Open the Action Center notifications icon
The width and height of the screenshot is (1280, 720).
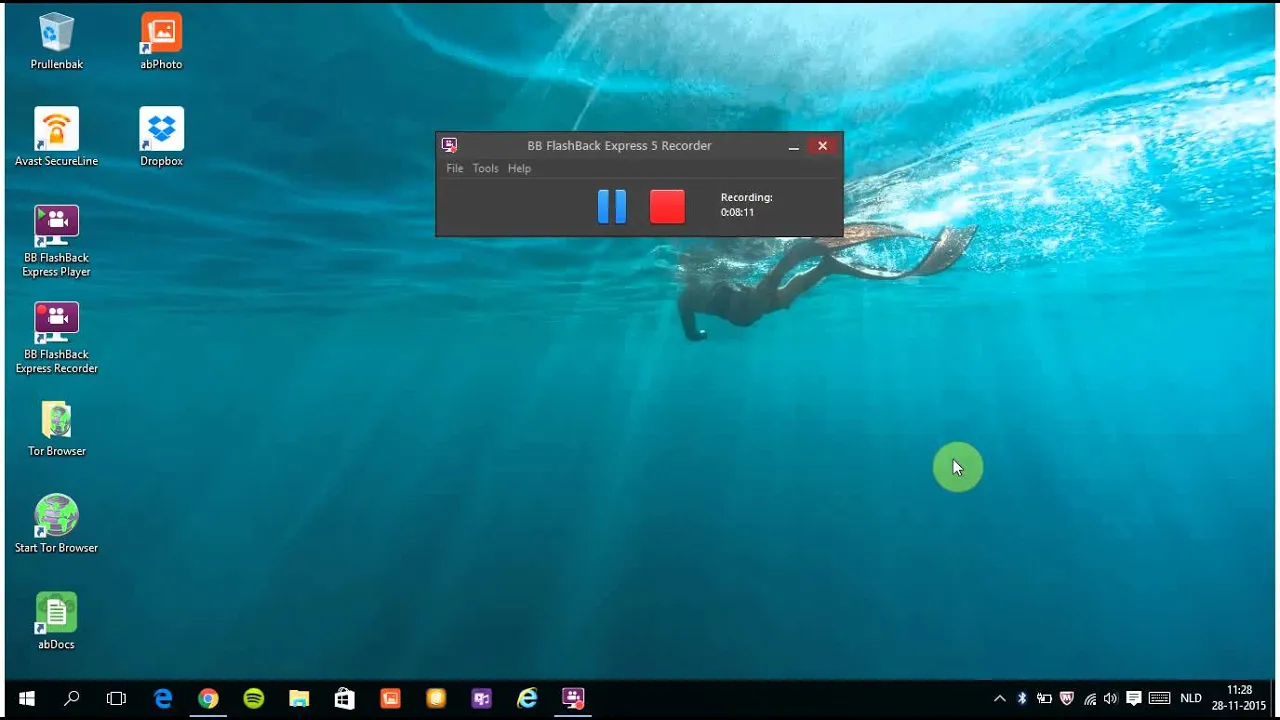pos(1133,699)
